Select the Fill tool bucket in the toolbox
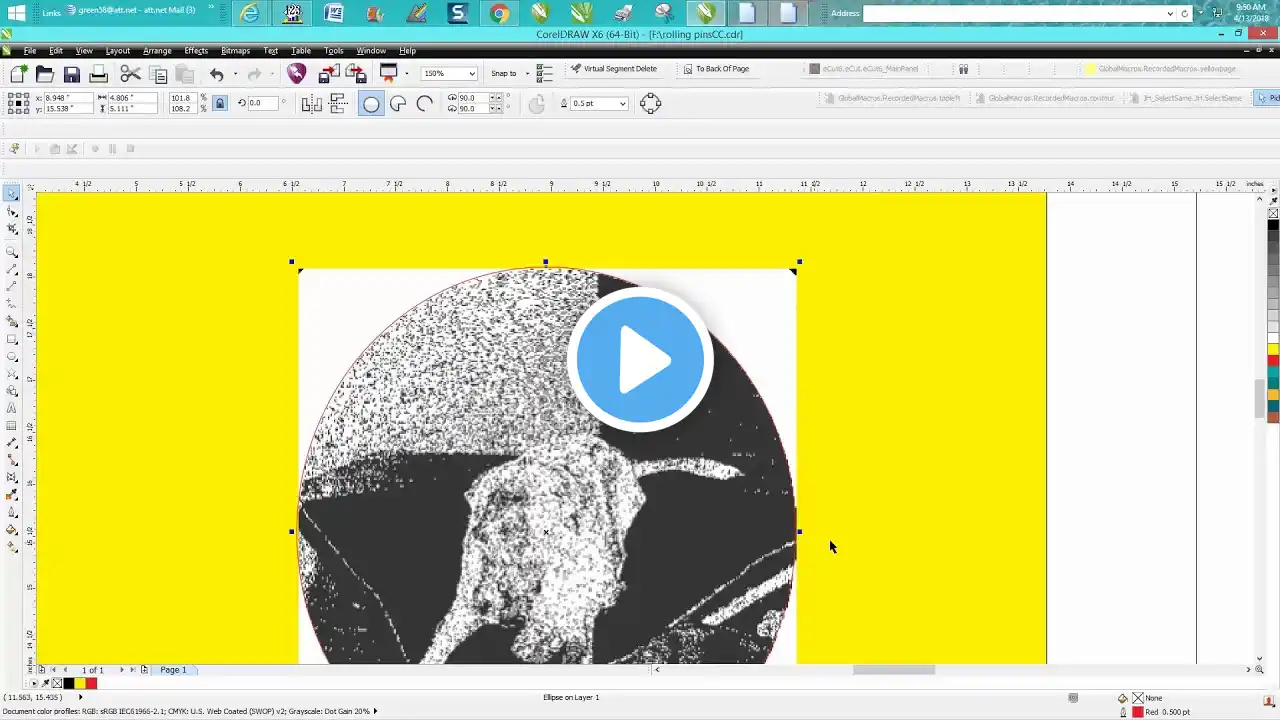1280x720 pixels. (x=12, y=530)
